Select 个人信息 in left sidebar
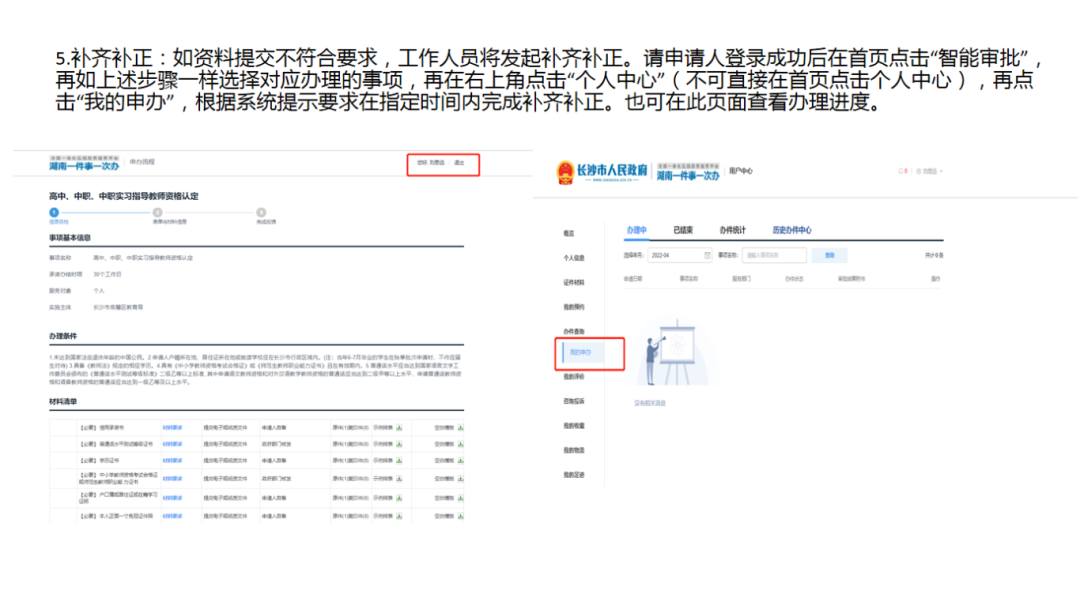1080x606 pixels. click(x=573, y=258)
